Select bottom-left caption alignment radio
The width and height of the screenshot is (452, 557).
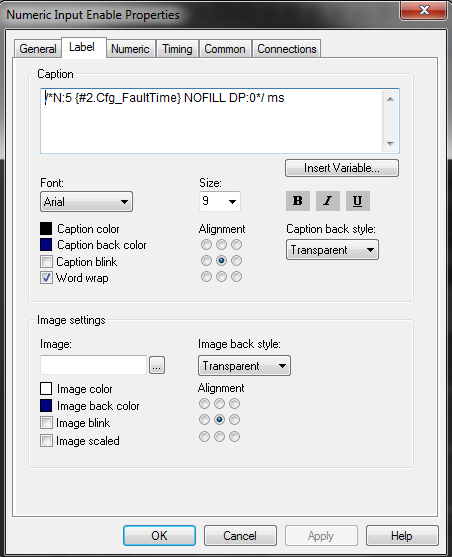point(206,276)
